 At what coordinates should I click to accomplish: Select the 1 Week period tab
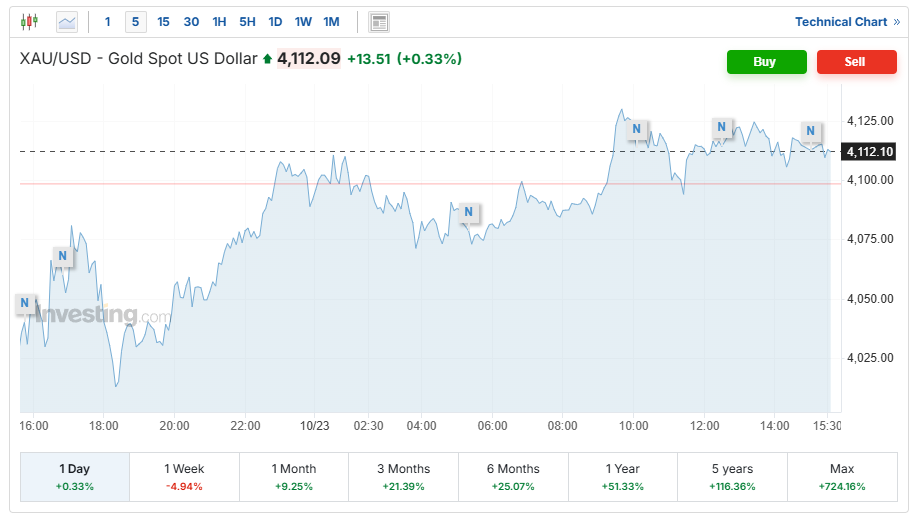click(x=184, y=476)
